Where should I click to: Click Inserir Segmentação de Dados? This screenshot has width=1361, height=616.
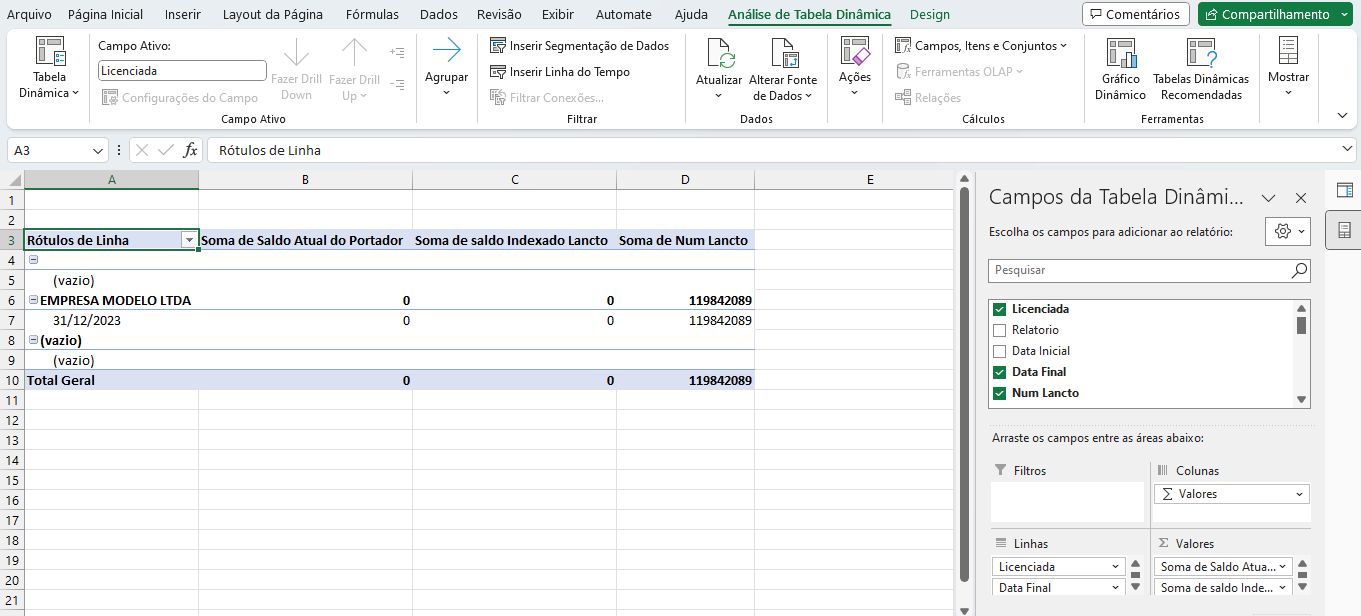point(579,46)
